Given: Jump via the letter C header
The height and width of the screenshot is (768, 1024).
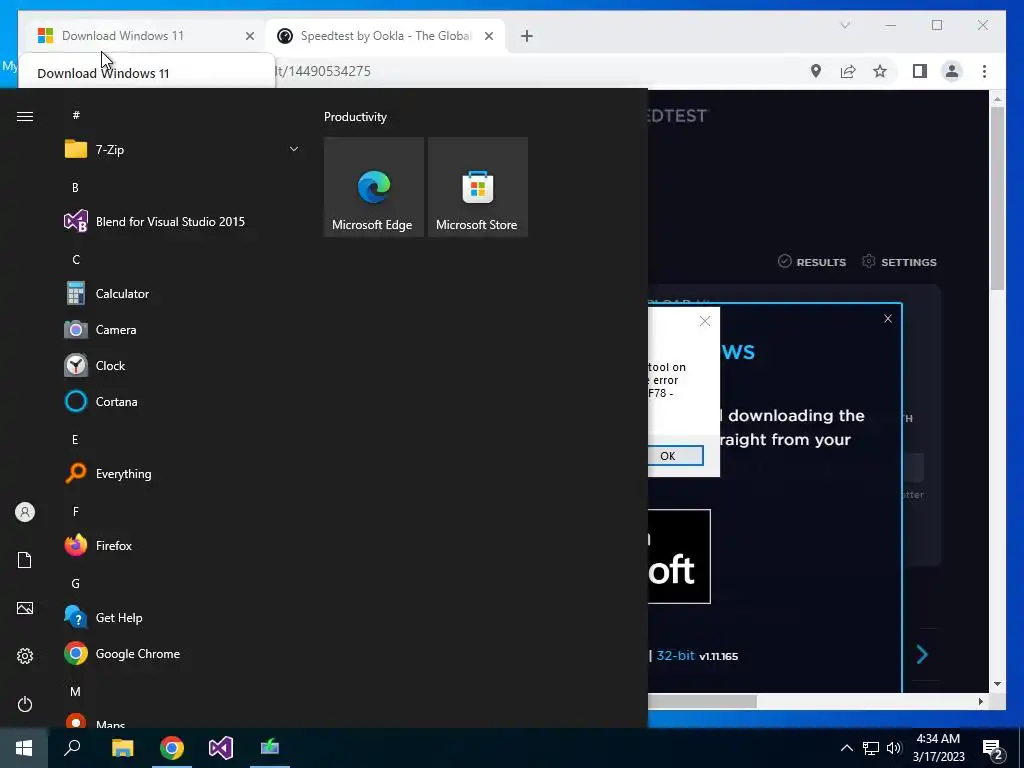Looking at the screenshot, I should [76, 260].
